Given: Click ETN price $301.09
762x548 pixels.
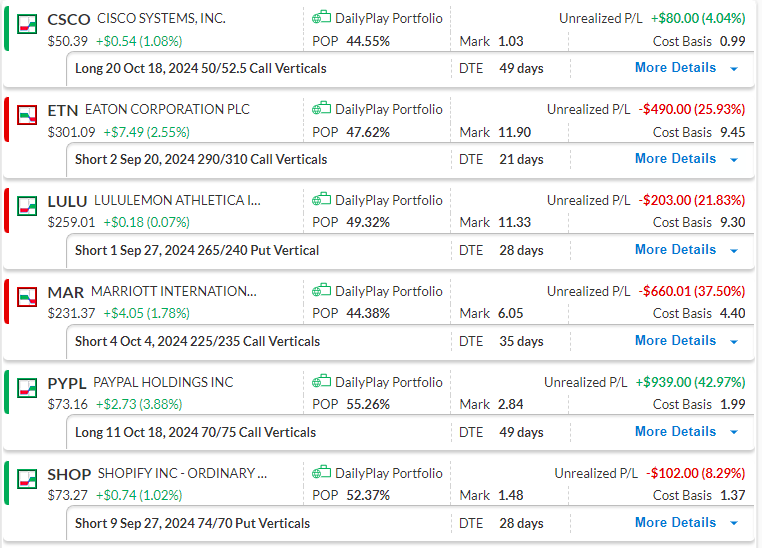Looking at the screenshot, I should click(71, 132).
